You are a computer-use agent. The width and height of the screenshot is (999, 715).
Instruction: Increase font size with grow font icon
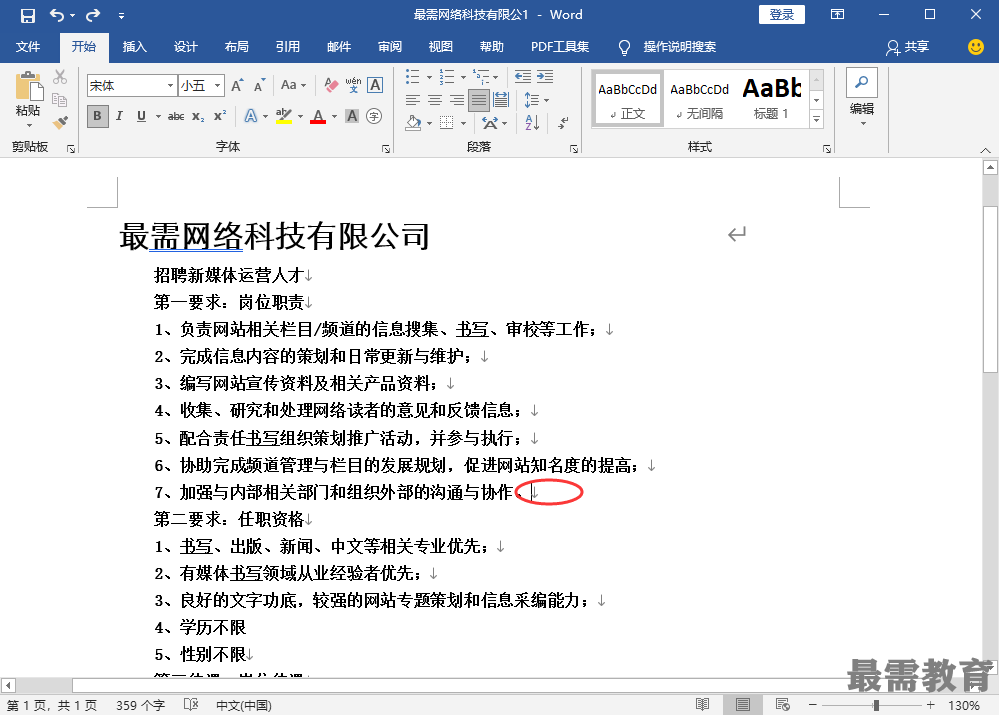(x=237, y=85)
